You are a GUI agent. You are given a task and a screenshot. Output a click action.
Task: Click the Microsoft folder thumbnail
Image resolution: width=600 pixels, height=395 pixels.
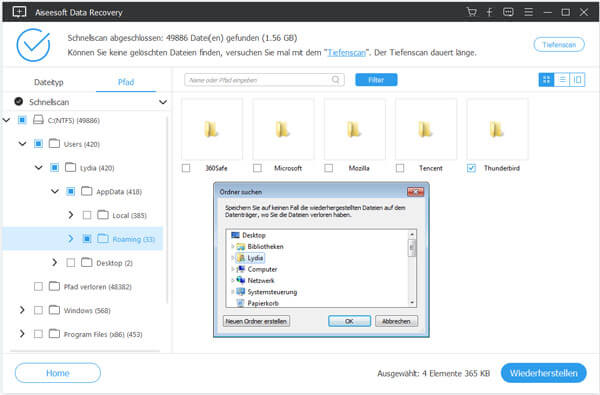[x=283, y=129]
